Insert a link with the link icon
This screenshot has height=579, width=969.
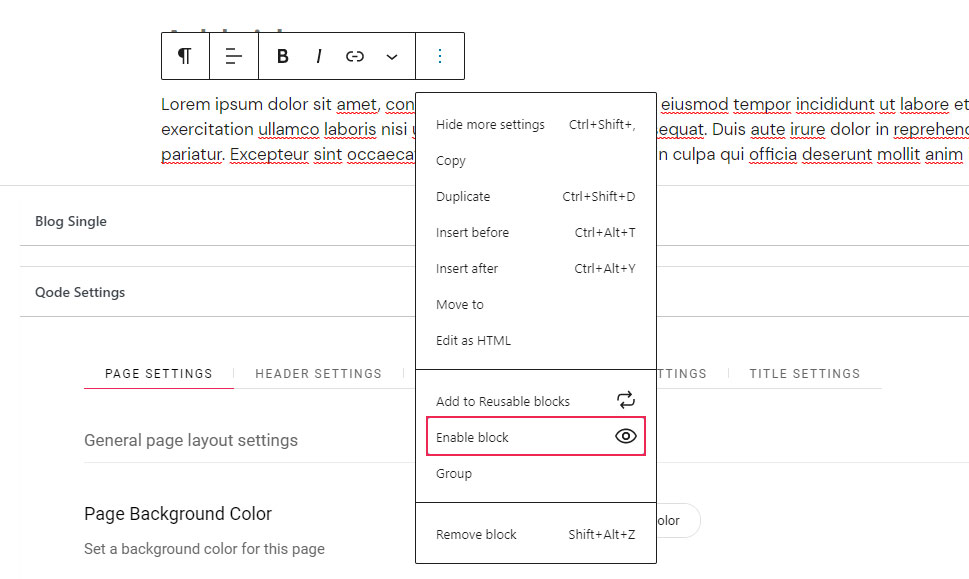click(x=355, y=56)
